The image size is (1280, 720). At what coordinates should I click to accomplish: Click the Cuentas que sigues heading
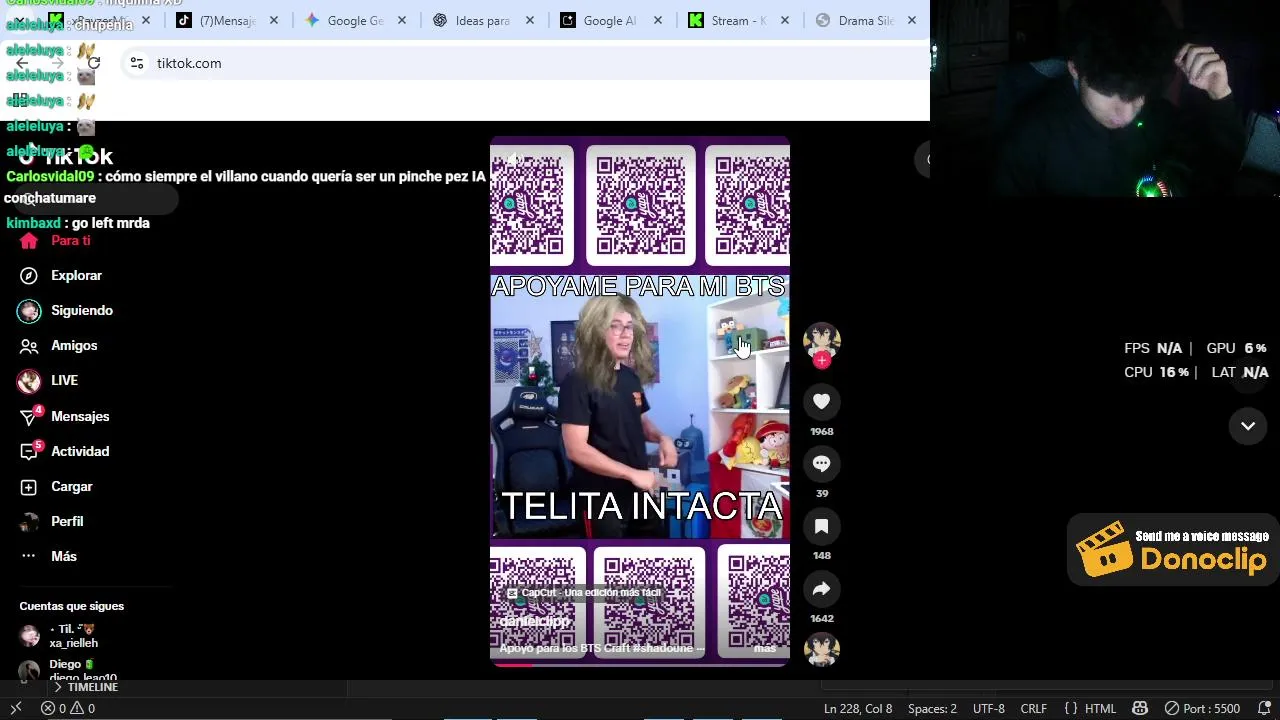[72, 606]
